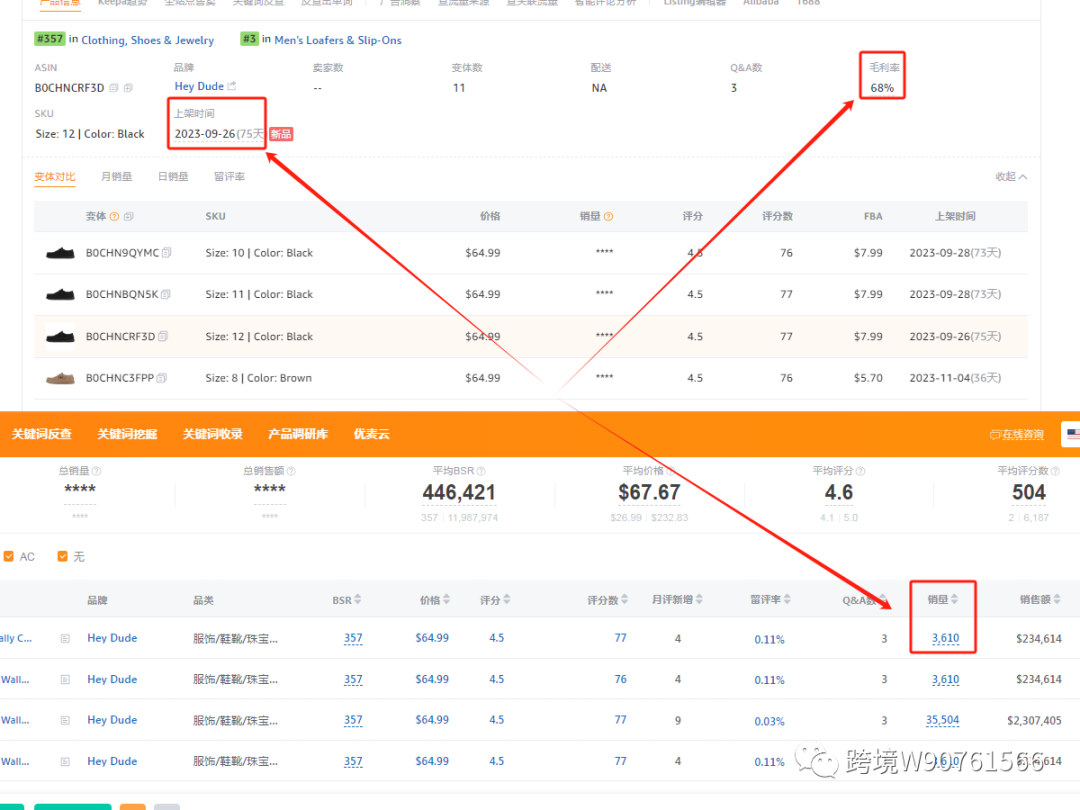Viewport: 1080px width, 810px height.
Task: Open detail icon in the last Hey Dude row
Action: pyautogui.click(x=65, y=762)
